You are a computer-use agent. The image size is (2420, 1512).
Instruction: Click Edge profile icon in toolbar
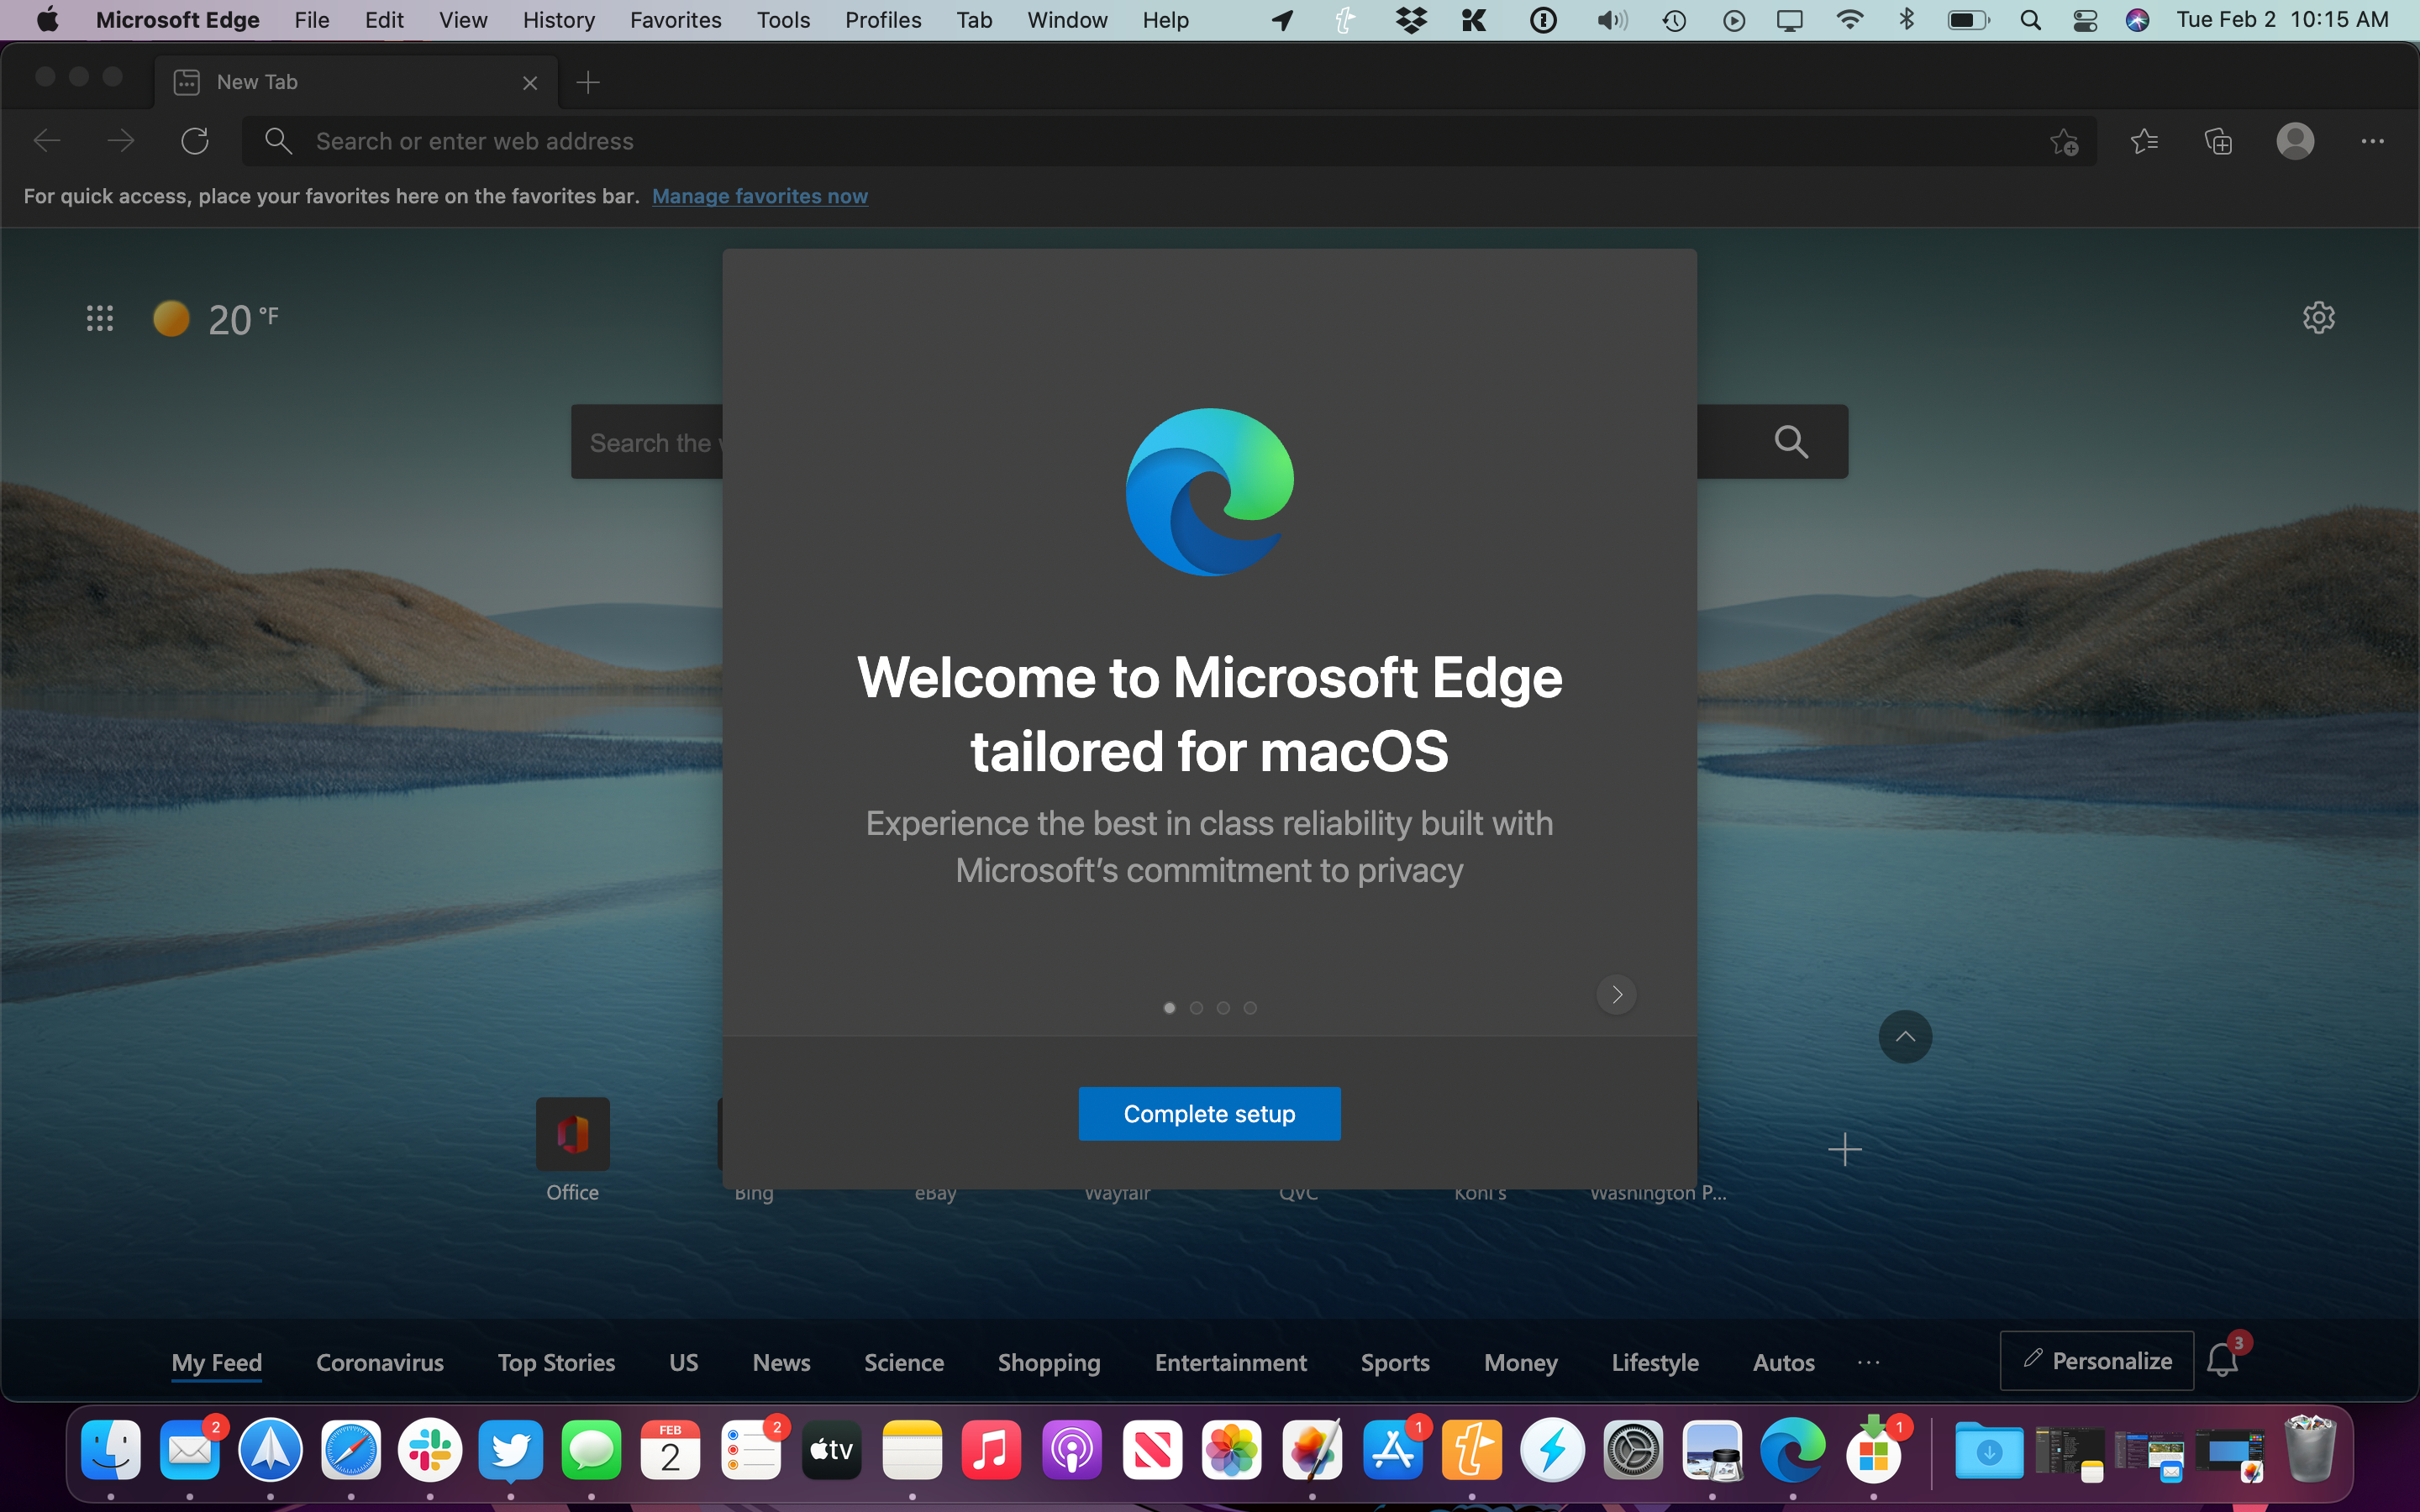pyautogui.click(x=2296, y=141)
